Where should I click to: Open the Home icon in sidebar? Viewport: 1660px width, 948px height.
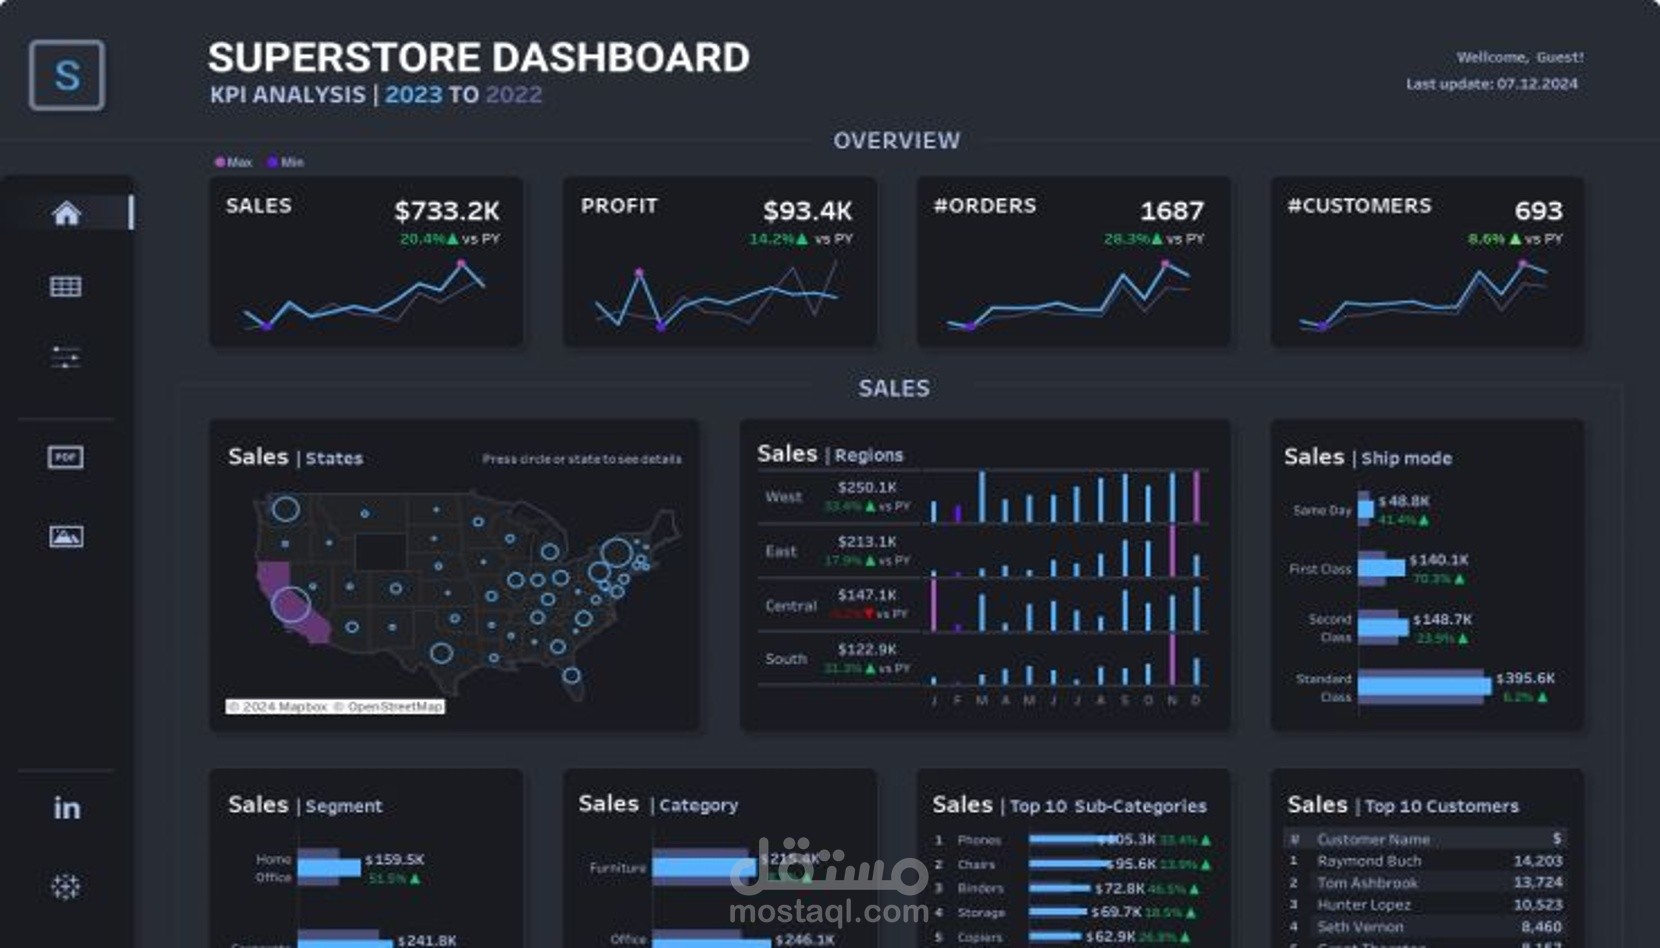tap(66, 213)
